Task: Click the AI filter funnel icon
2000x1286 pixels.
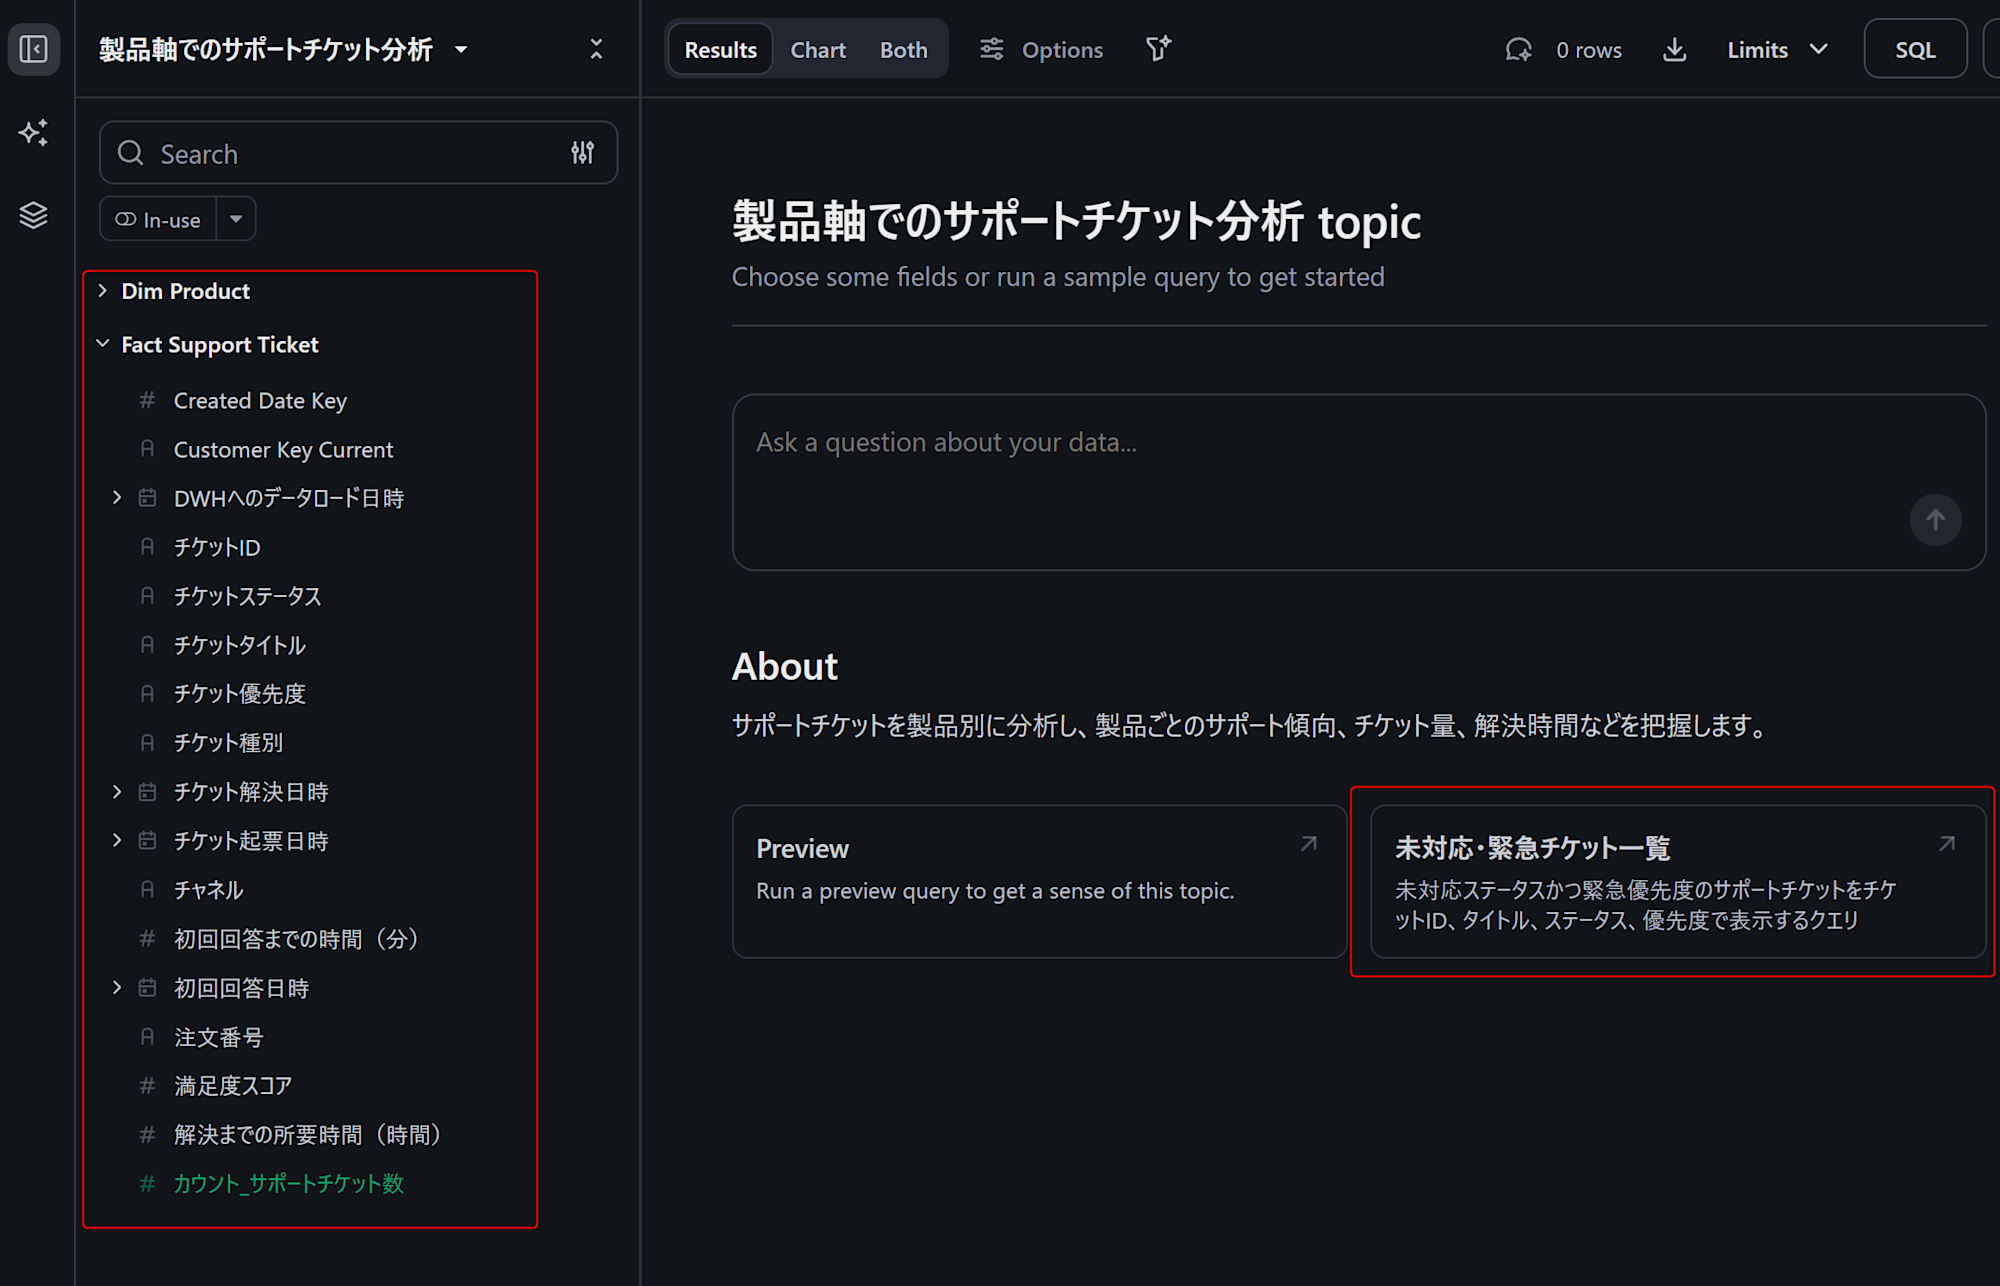Action: pyautogui.click(x=1158, y=49)
